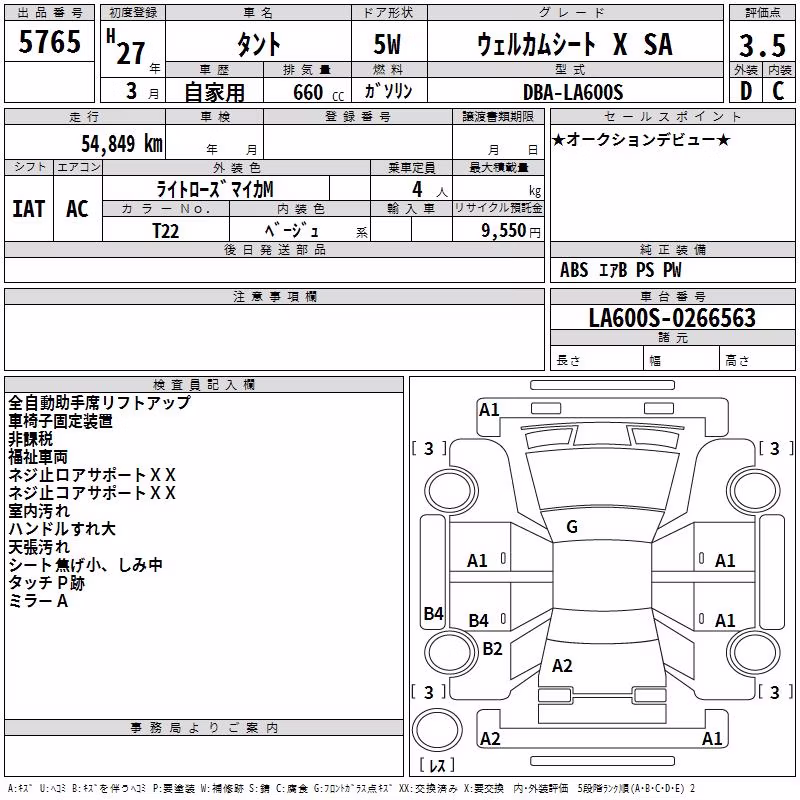Click inspector note 車椅子固定装置
The height and width of the screenshot is (800, 800).
tap(61, 421)
